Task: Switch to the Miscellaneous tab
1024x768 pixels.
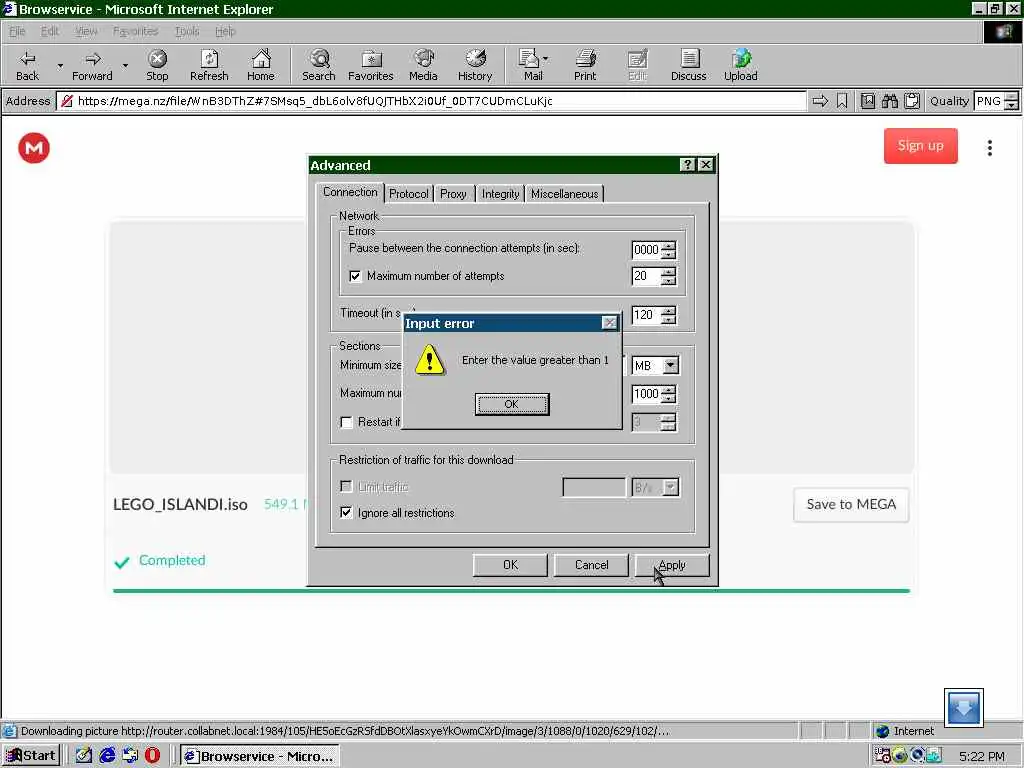Action: click(x=564, y=194)
